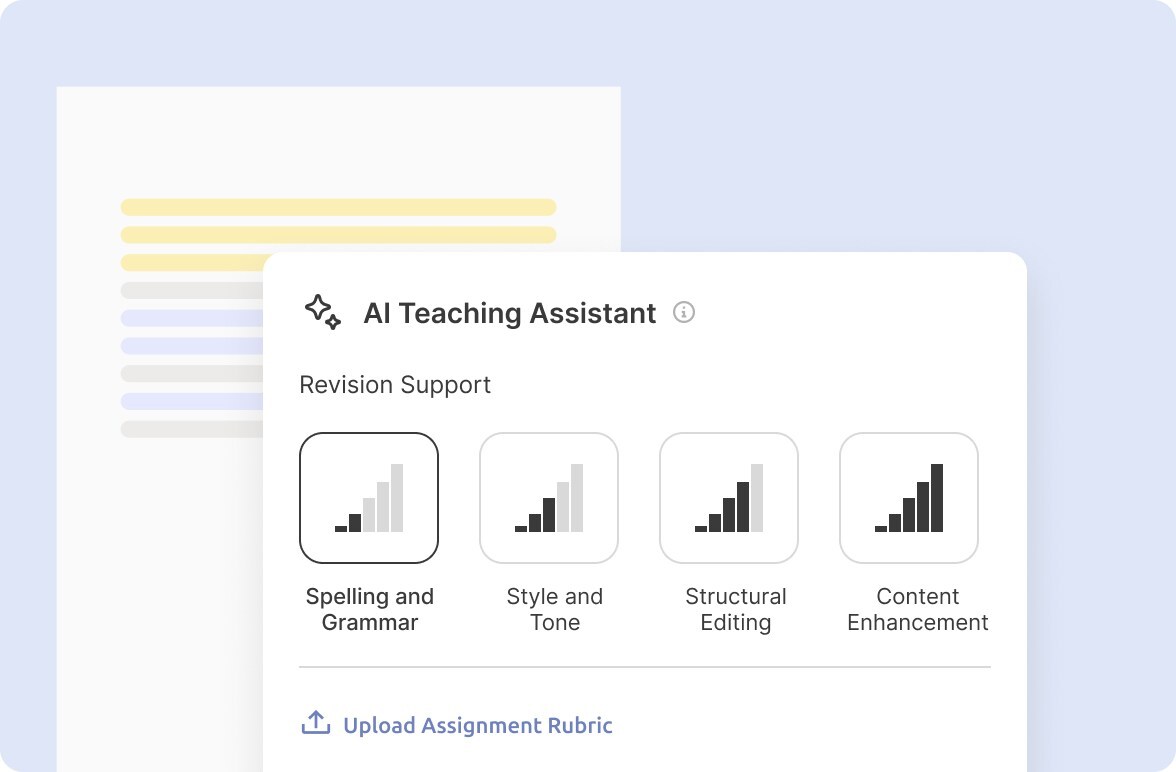Click the "Structural Editing" label text
The width and height of the screenshot is (1176, 772).
[736, 609]
